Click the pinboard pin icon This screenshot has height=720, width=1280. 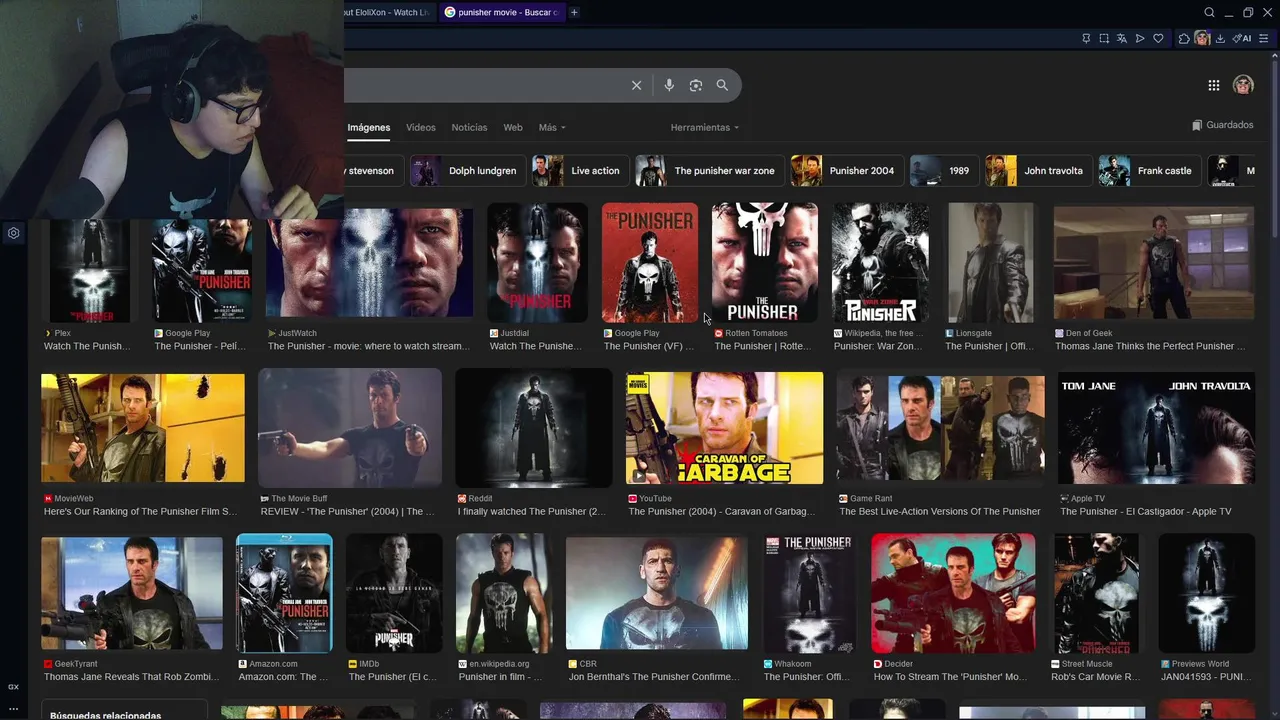tap(1086, 39)
